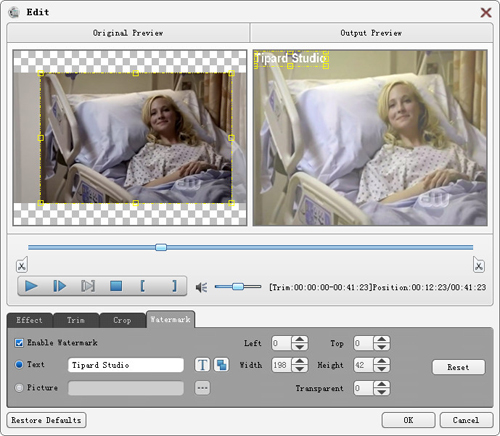Image resolution: width=500 pixels, height=436 pixels.
Task: Click the Top position input field
Action: click(364, 343)
